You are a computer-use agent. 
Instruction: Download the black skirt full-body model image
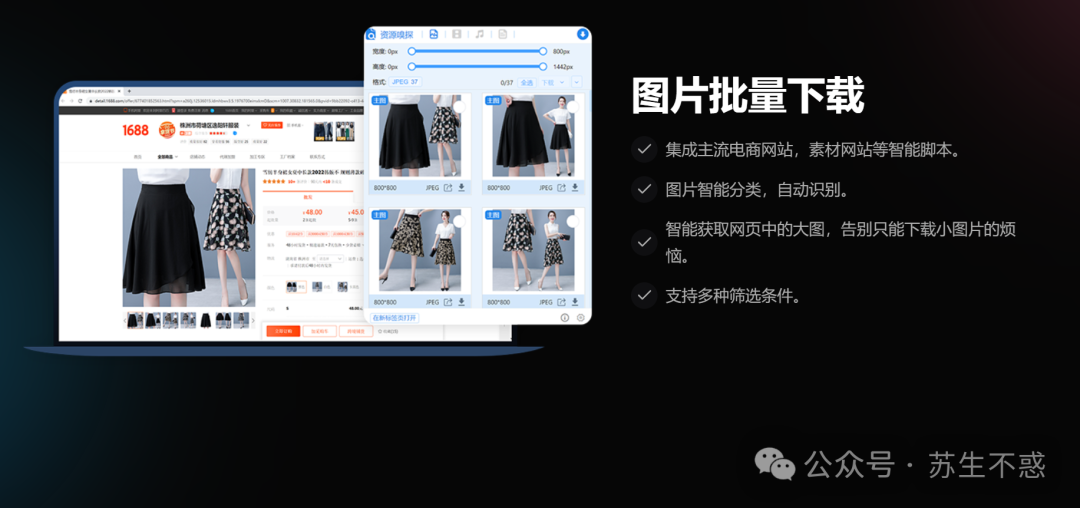point(575,187)
